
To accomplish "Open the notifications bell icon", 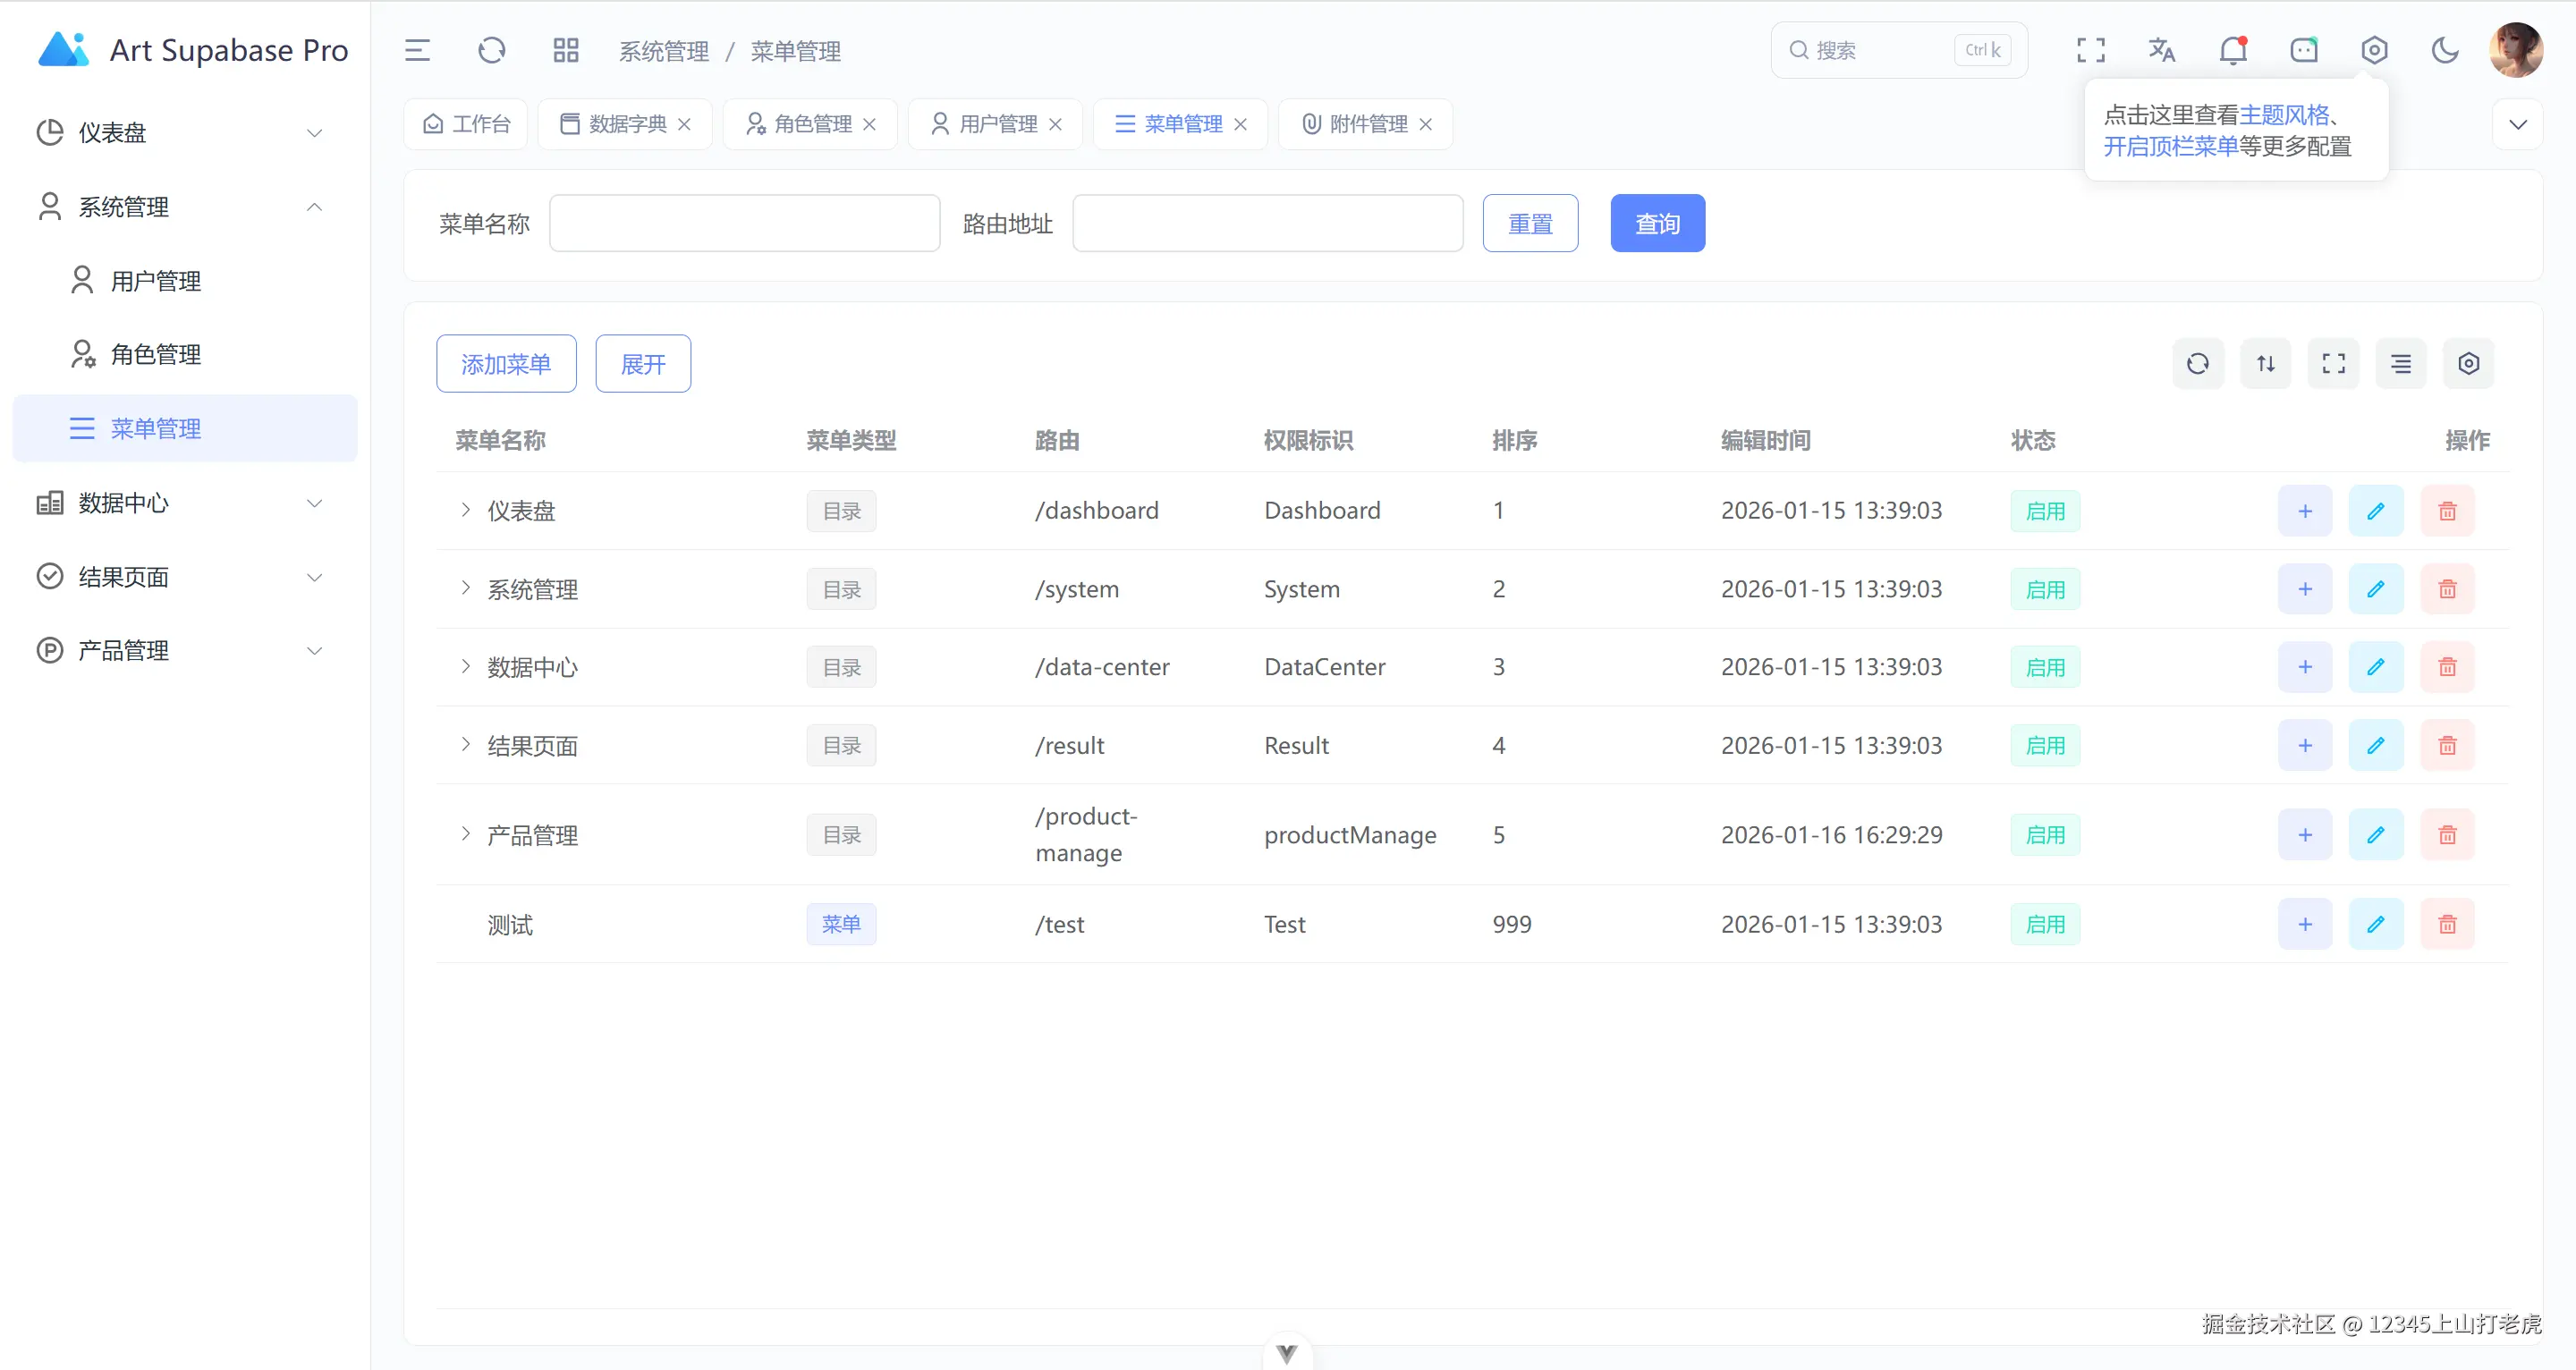I will pyautogui.click(x=2233, y=50).
